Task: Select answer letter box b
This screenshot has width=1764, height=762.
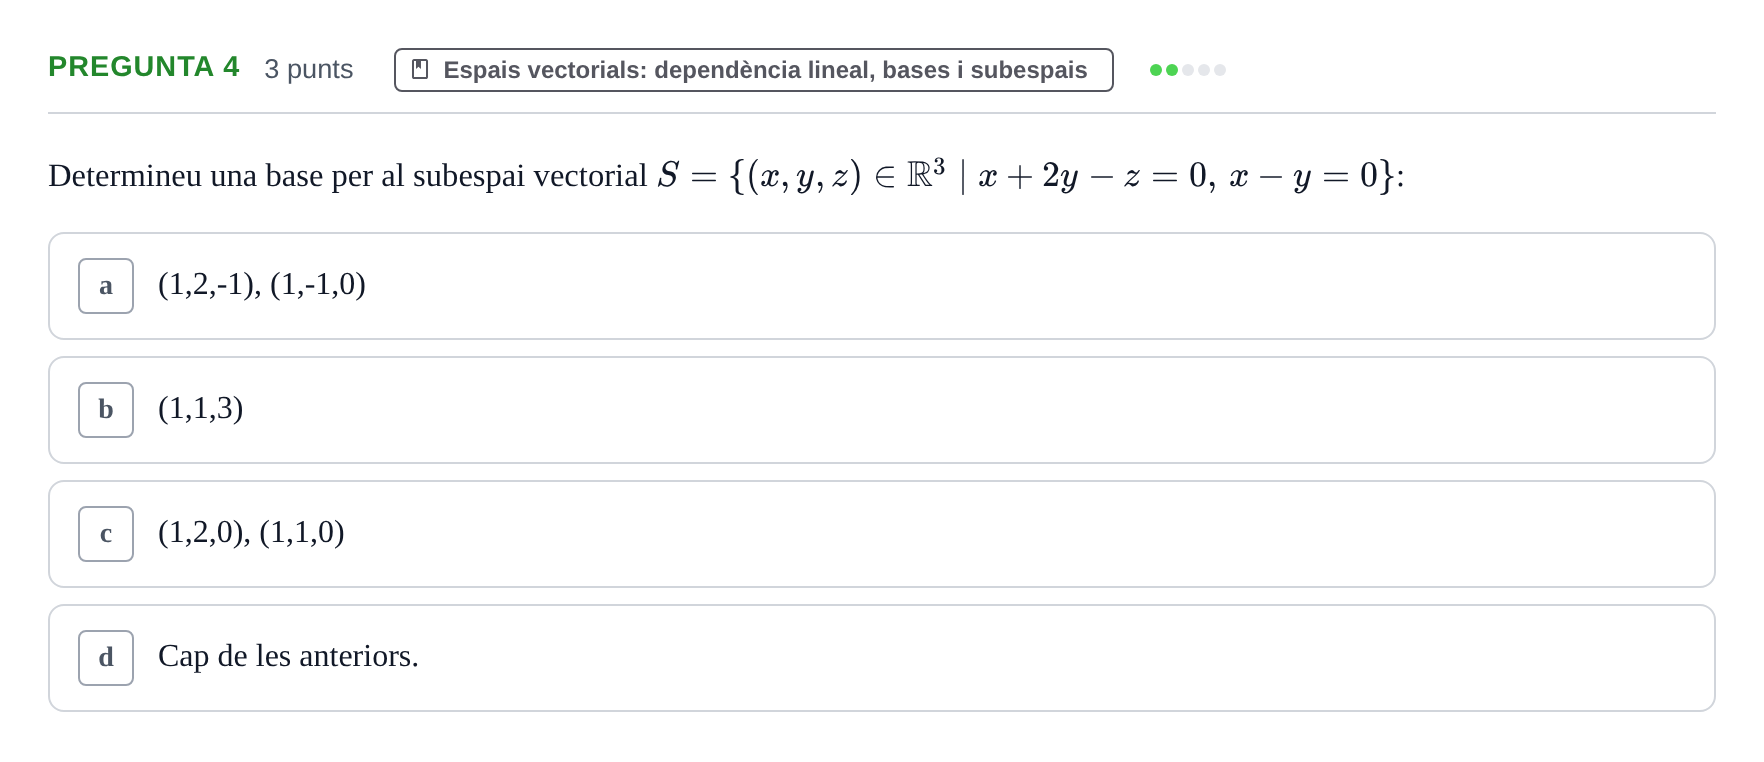Action: tap(106, 410)
